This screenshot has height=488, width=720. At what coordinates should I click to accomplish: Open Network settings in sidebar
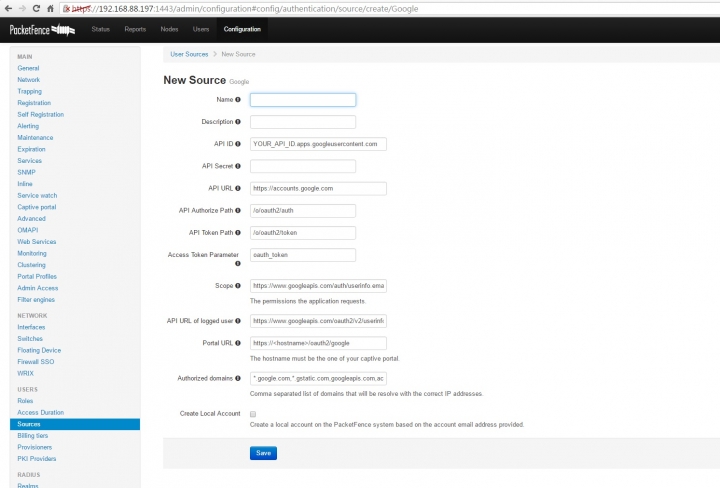[28, 79]
